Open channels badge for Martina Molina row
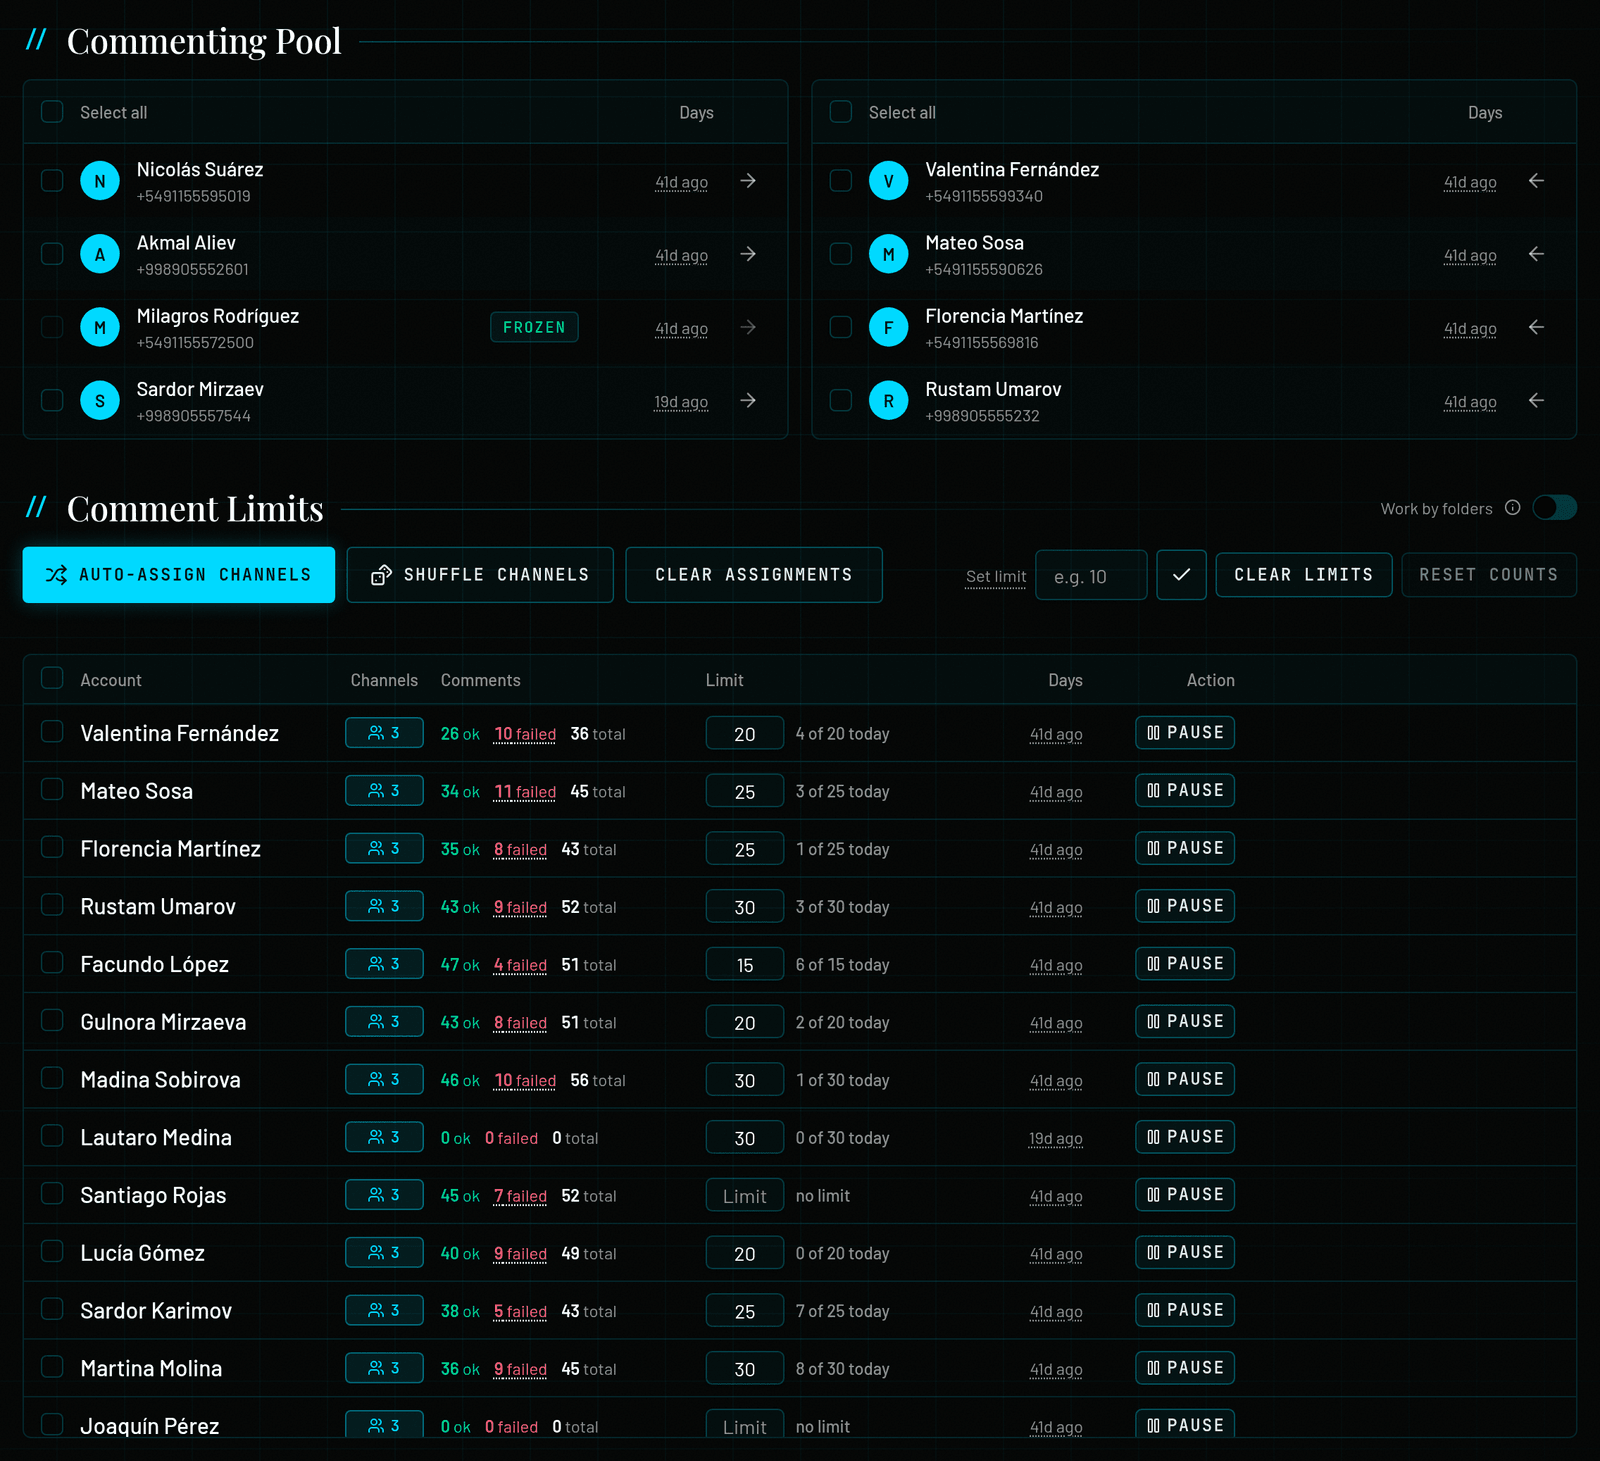Screen dimensions: 1600x1461 pos(384,1368)
